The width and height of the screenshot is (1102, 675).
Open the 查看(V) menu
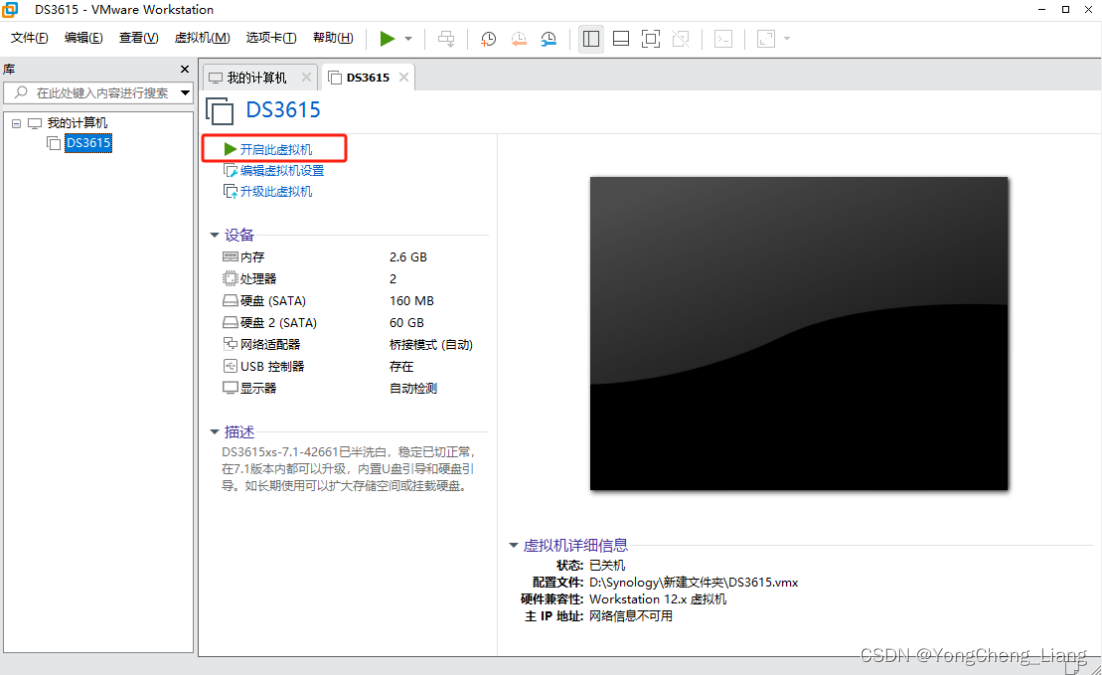point(138,38)
